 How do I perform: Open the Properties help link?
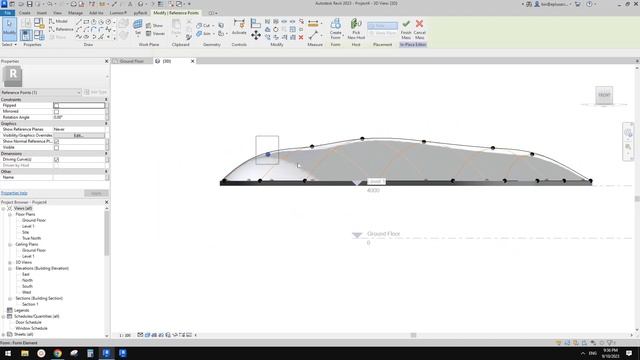[14, 193]
